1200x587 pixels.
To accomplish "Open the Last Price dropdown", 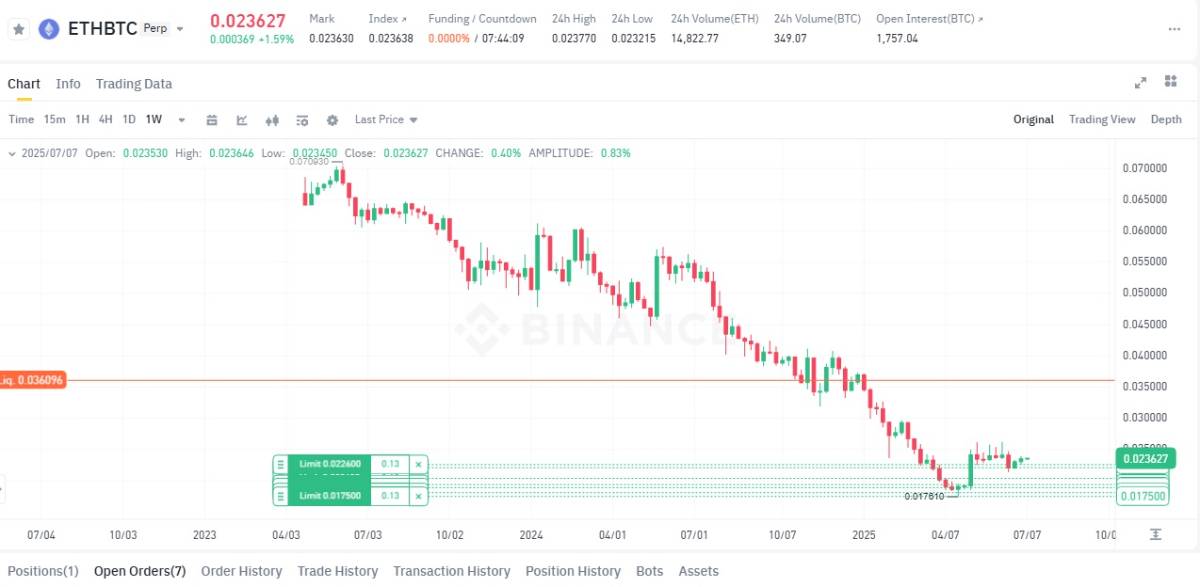I will click(386, 119).
